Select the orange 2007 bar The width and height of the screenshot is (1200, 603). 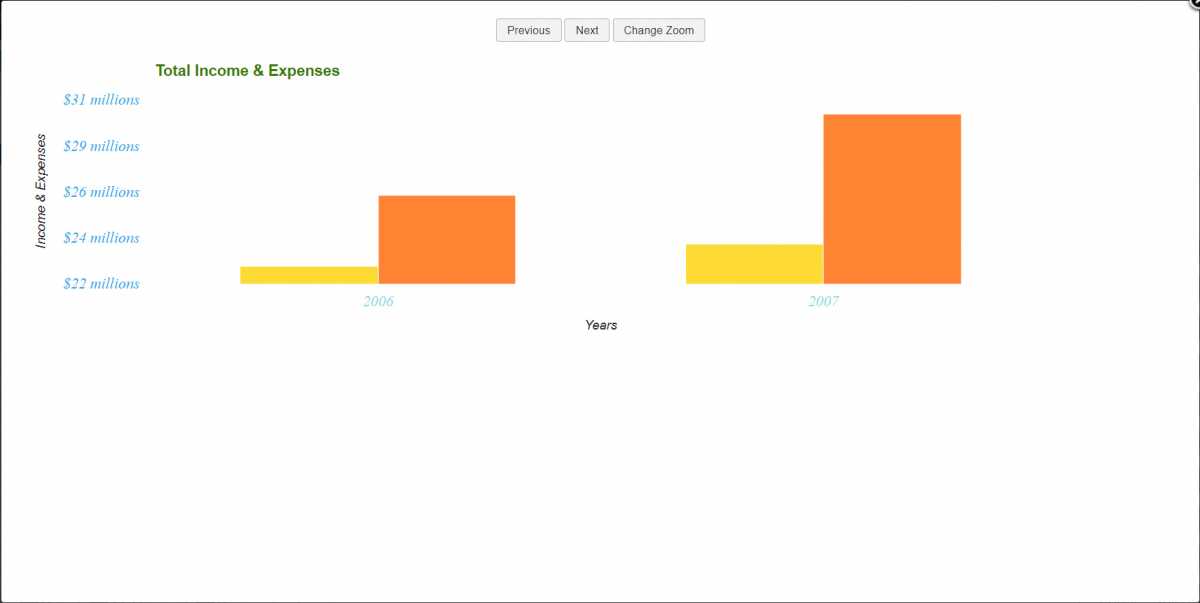pyautogui.click(x=892, y=199)
